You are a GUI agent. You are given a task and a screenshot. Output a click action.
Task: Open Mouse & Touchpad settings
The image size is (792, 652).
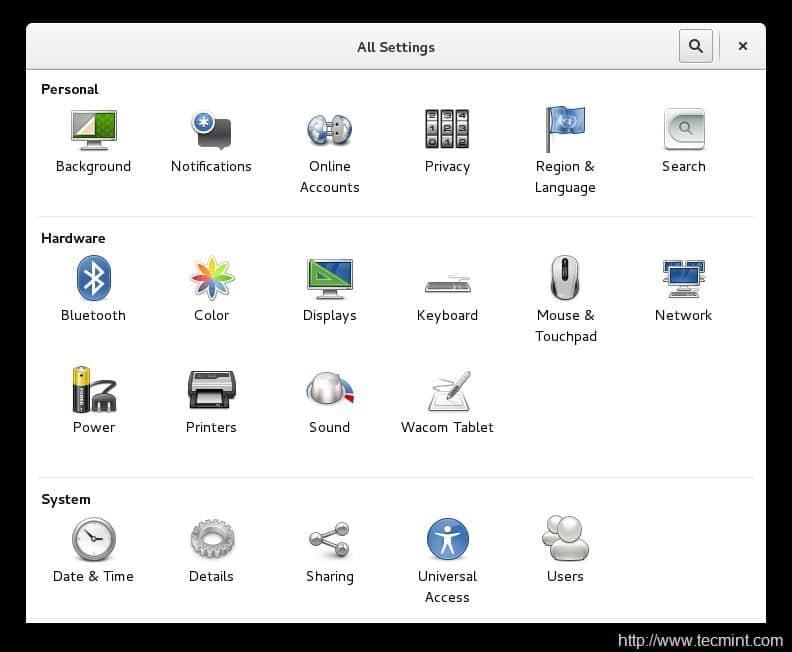point(565,279)
